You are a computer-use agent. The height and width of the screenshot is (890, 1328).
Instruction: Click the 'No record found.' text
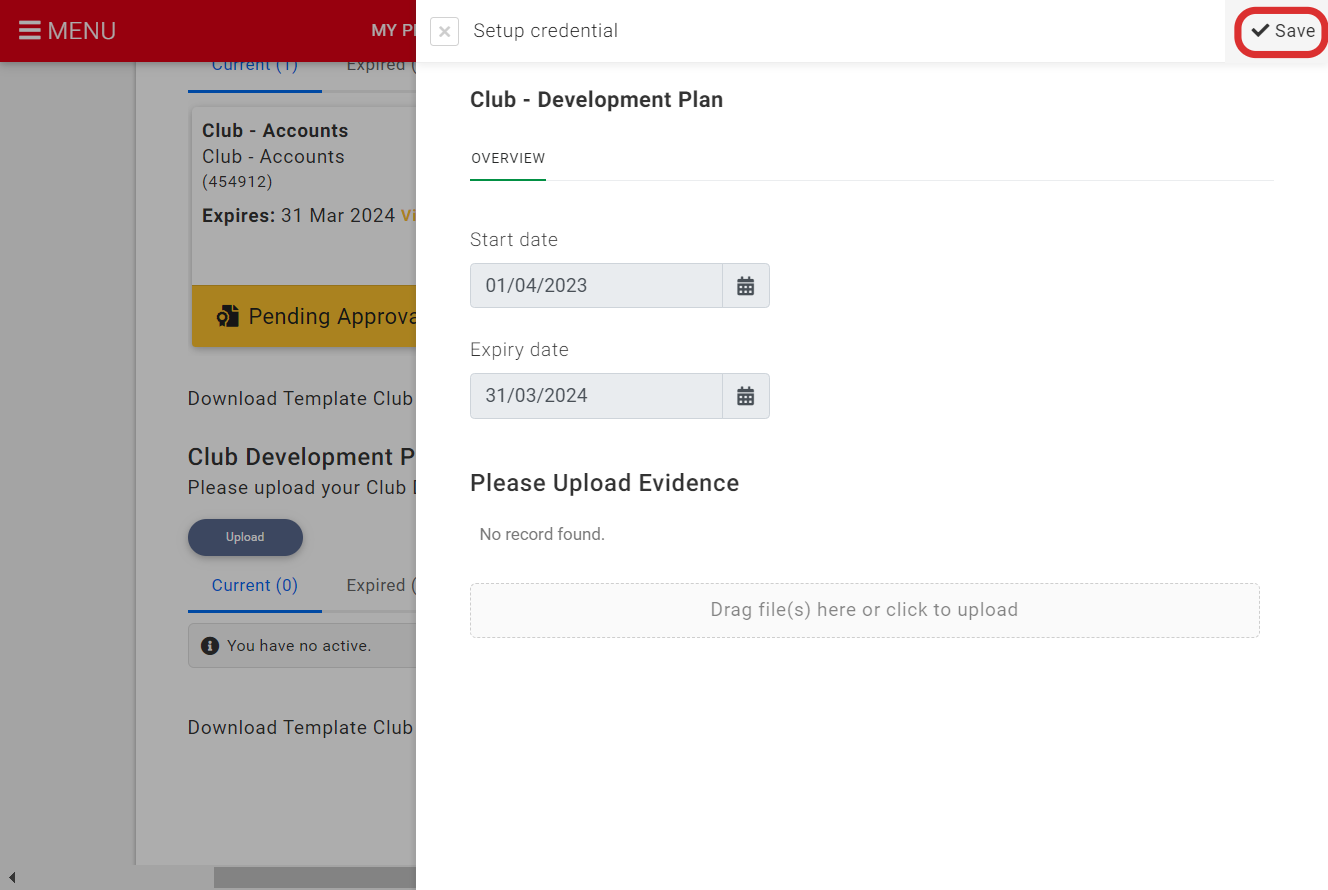tap(542, 535)
